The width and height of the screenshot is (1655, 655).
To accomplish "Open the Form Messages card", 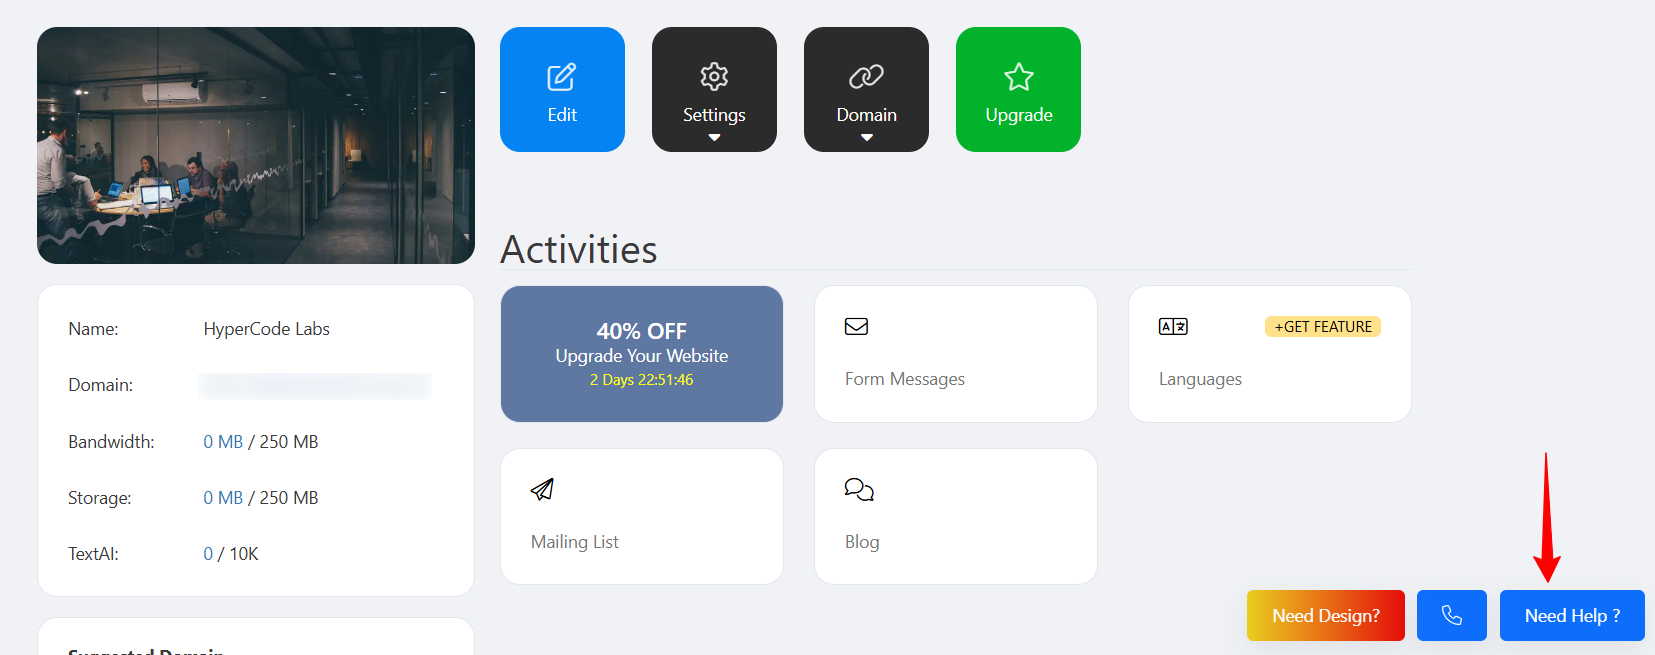I will [x=956, y=354].
